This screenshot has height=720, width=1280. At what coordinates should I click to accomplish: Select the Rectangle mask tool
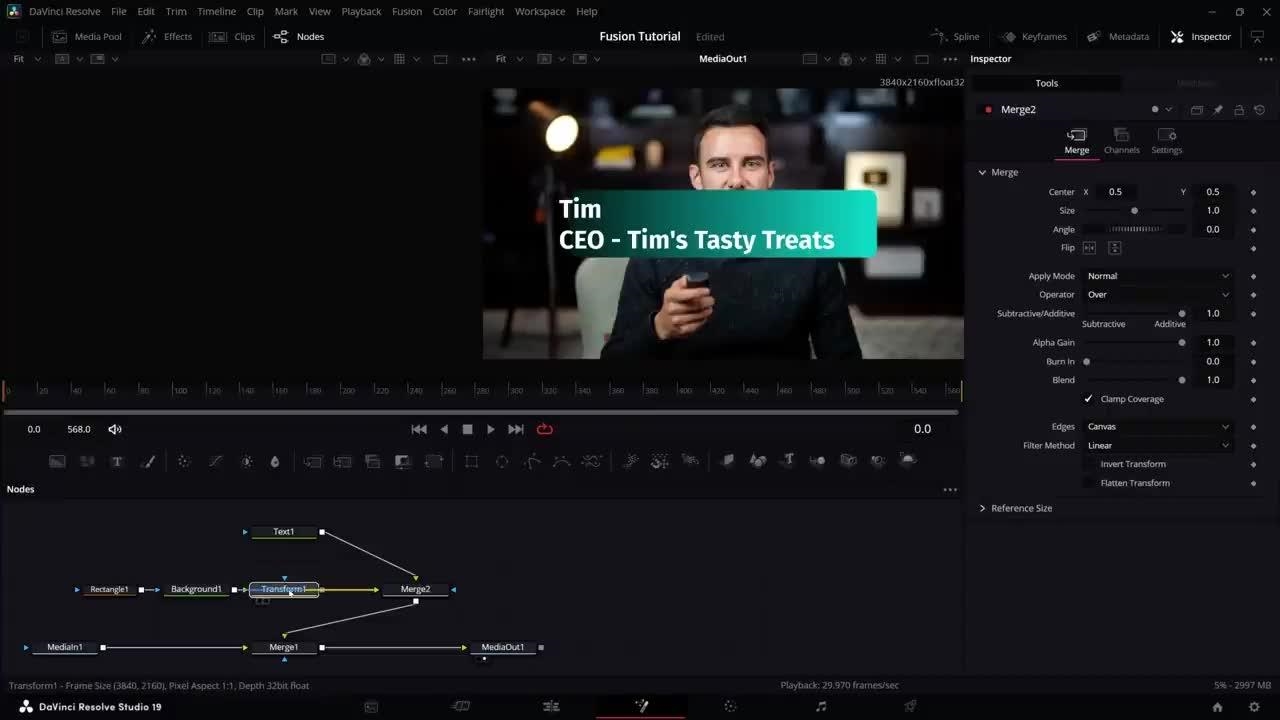click(471, 461)
